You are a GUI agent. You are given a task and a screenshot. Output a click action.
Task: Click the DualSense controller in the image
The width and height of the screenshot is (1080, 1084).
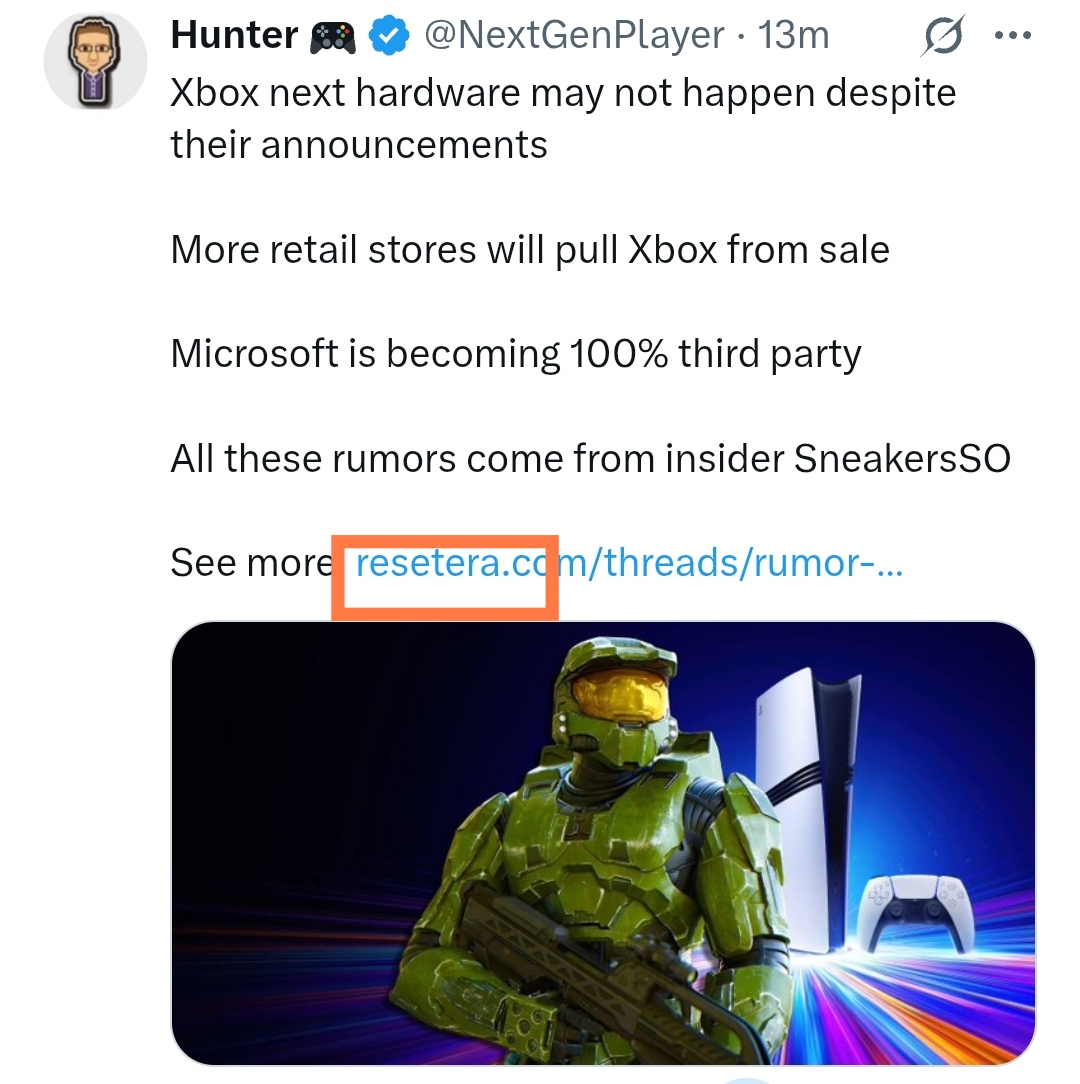[x=908, y=912]
